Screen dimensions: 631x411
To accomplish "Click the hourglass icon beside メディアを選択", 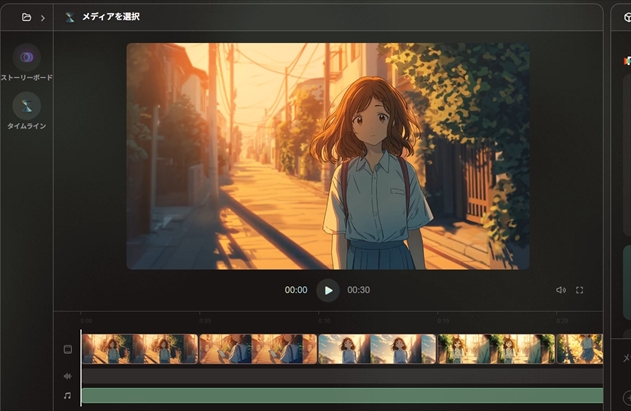I will pos(69,17).
